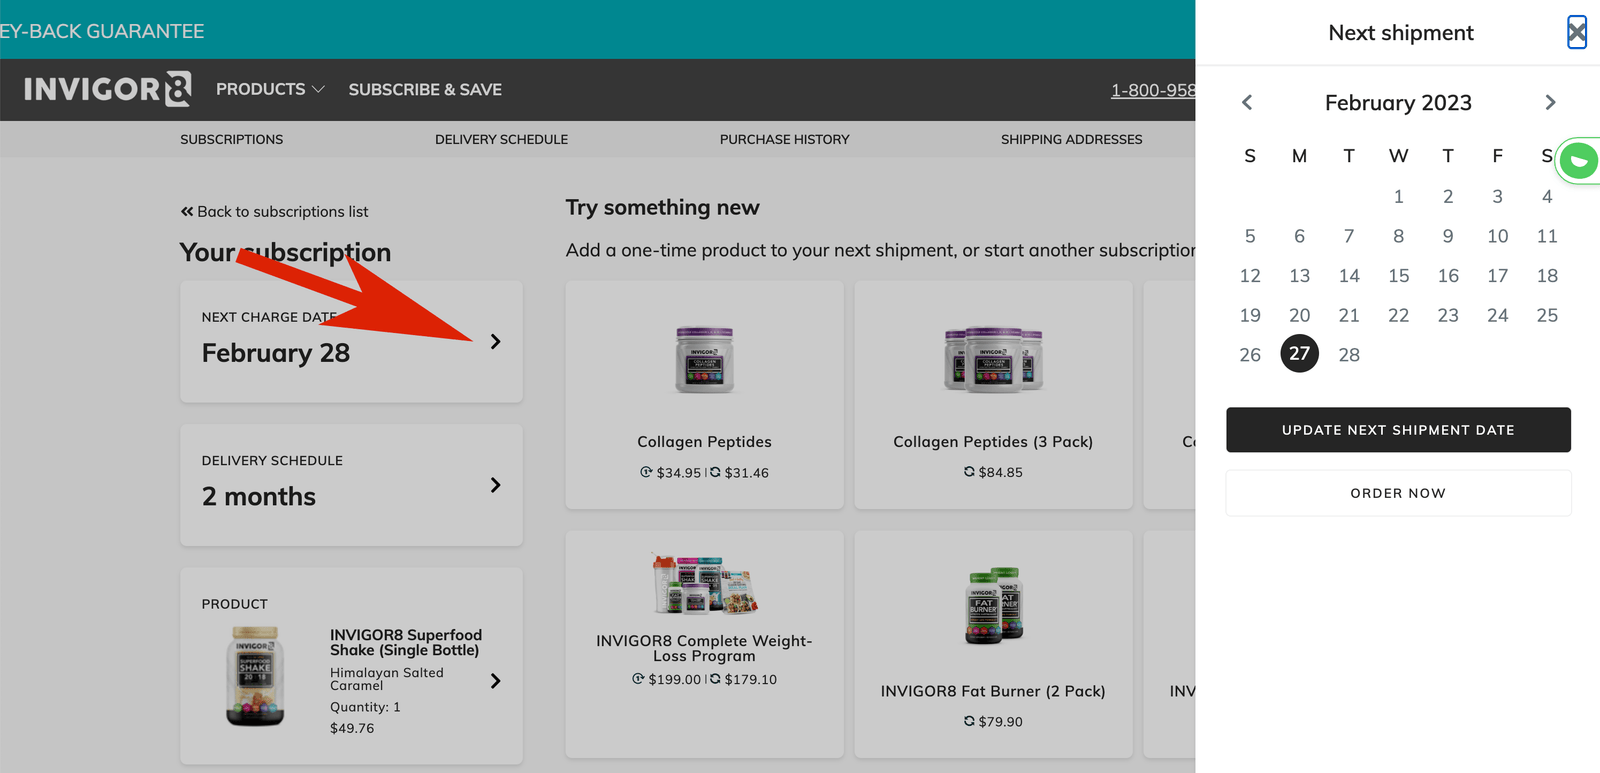Open the Products dropdown menu

coord(270,89)
